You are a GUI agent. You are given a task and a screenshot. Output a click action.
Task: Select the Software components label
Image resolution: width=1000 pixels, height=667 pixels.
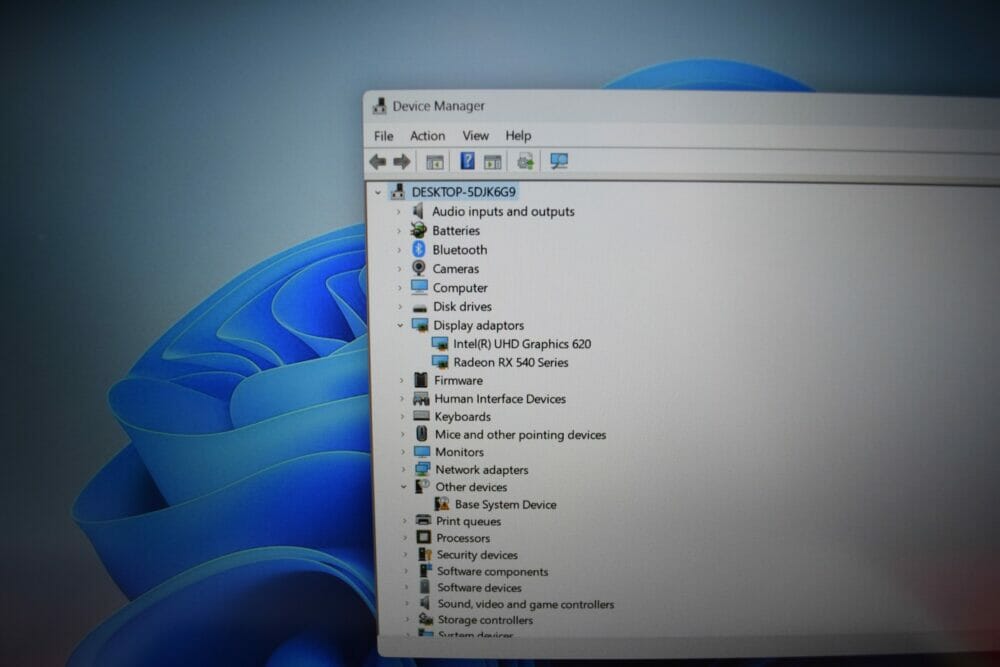492,571
